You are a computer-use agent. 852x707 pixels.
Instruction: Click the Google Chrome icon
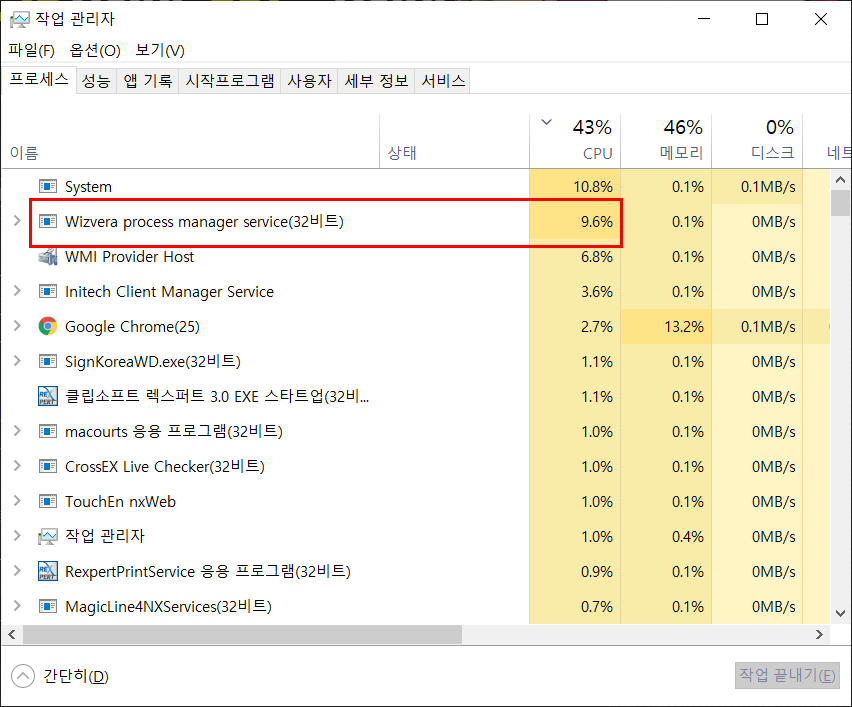click(48, 326)
